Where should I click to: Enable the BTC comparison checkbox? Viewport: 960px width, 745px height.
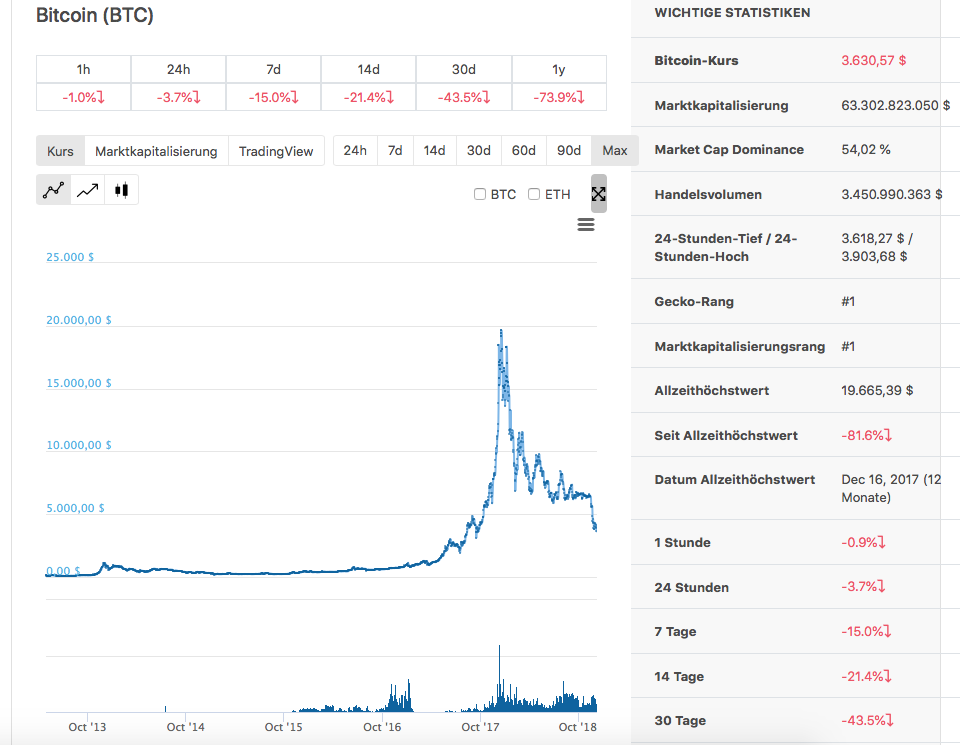pyautogui.click(x=478, y=194)
